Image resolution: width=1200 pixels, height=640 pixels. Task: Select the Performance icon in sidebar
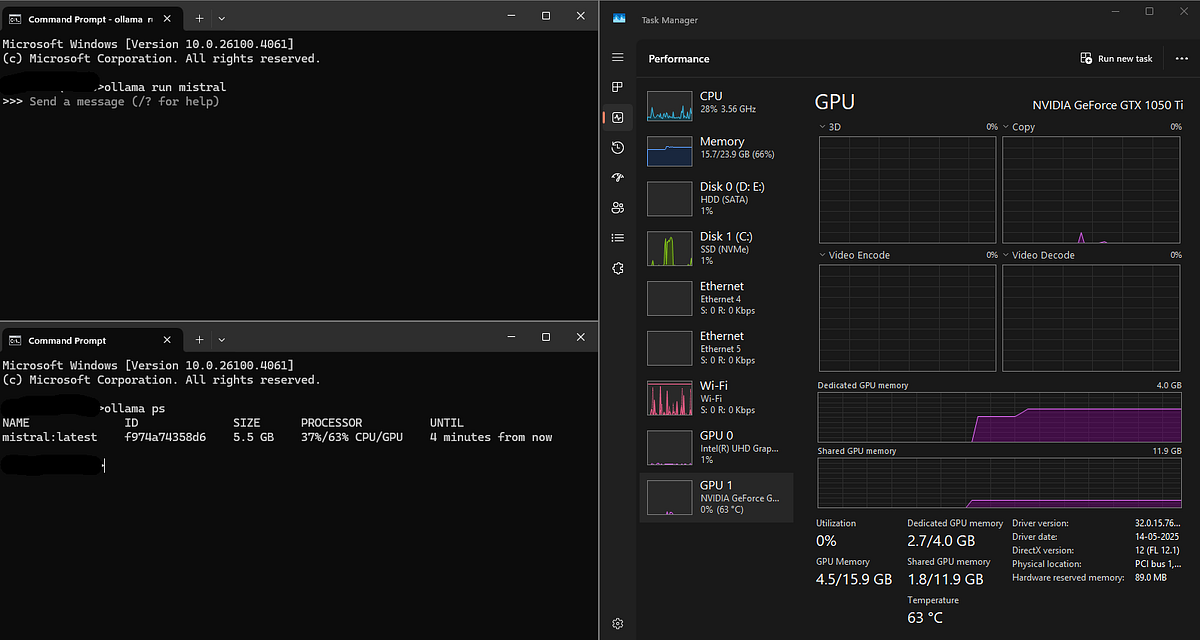[617, 117]
